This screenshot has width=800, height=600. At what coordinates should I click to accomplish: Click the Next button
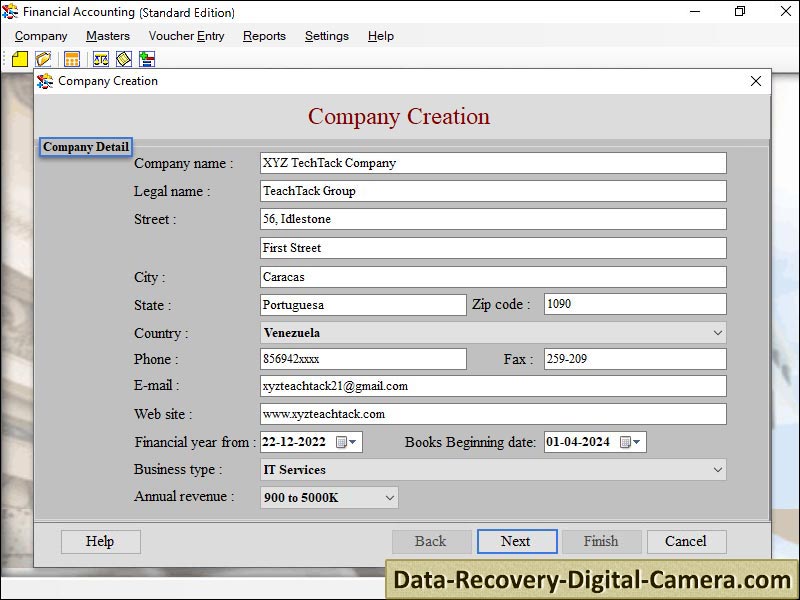coord(517,541)
